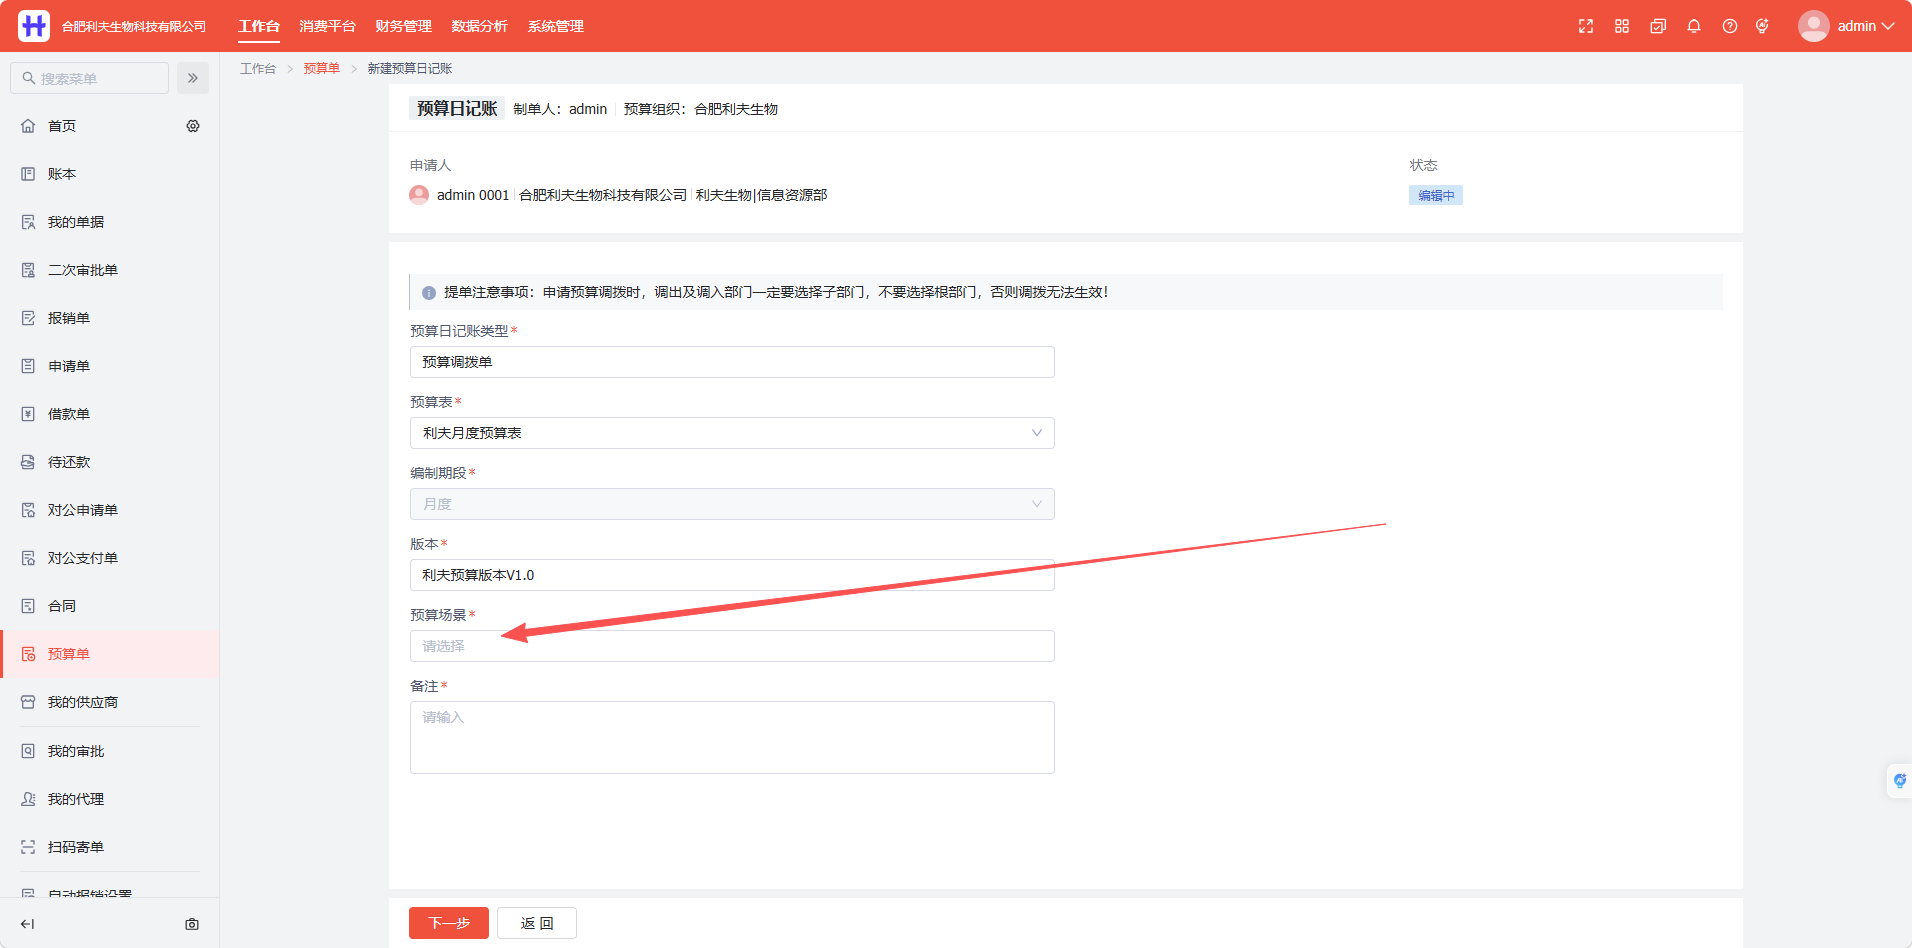Open the apps grid icon
This screenshot has height=948, width=1912.
(x=1622, y=26)
